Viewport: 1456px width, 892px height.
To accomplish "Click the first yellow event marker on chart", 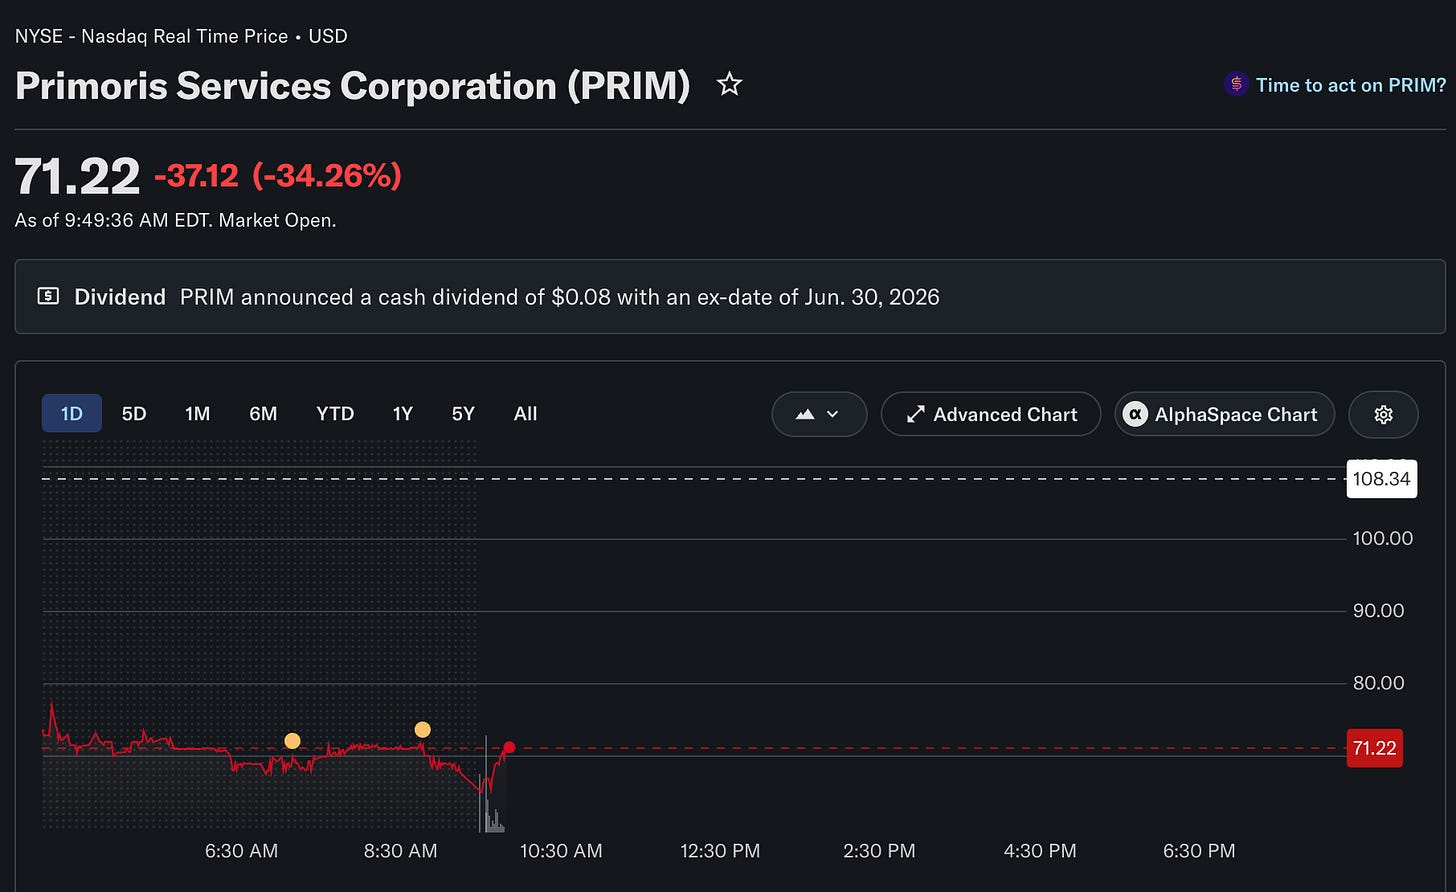I will [292, 741].
